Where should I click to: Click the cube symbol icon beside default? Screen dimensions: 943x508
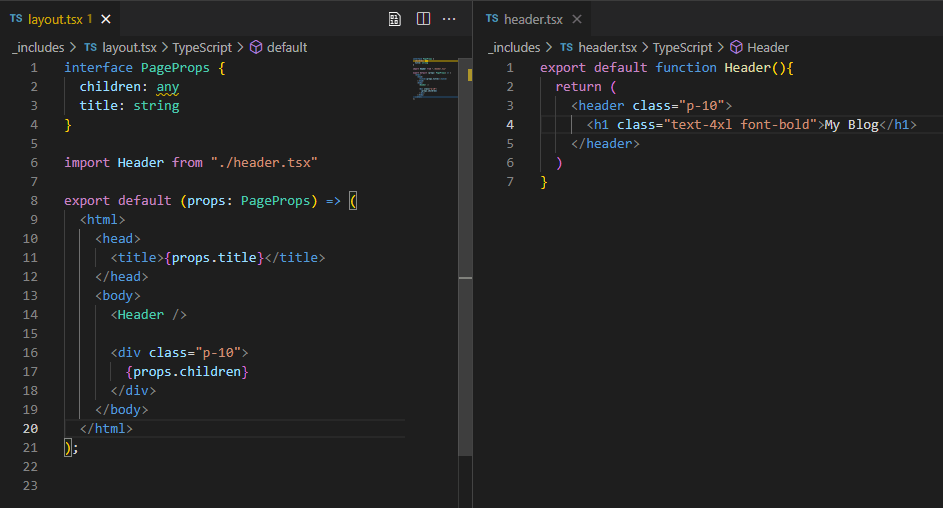coord(256,47)
